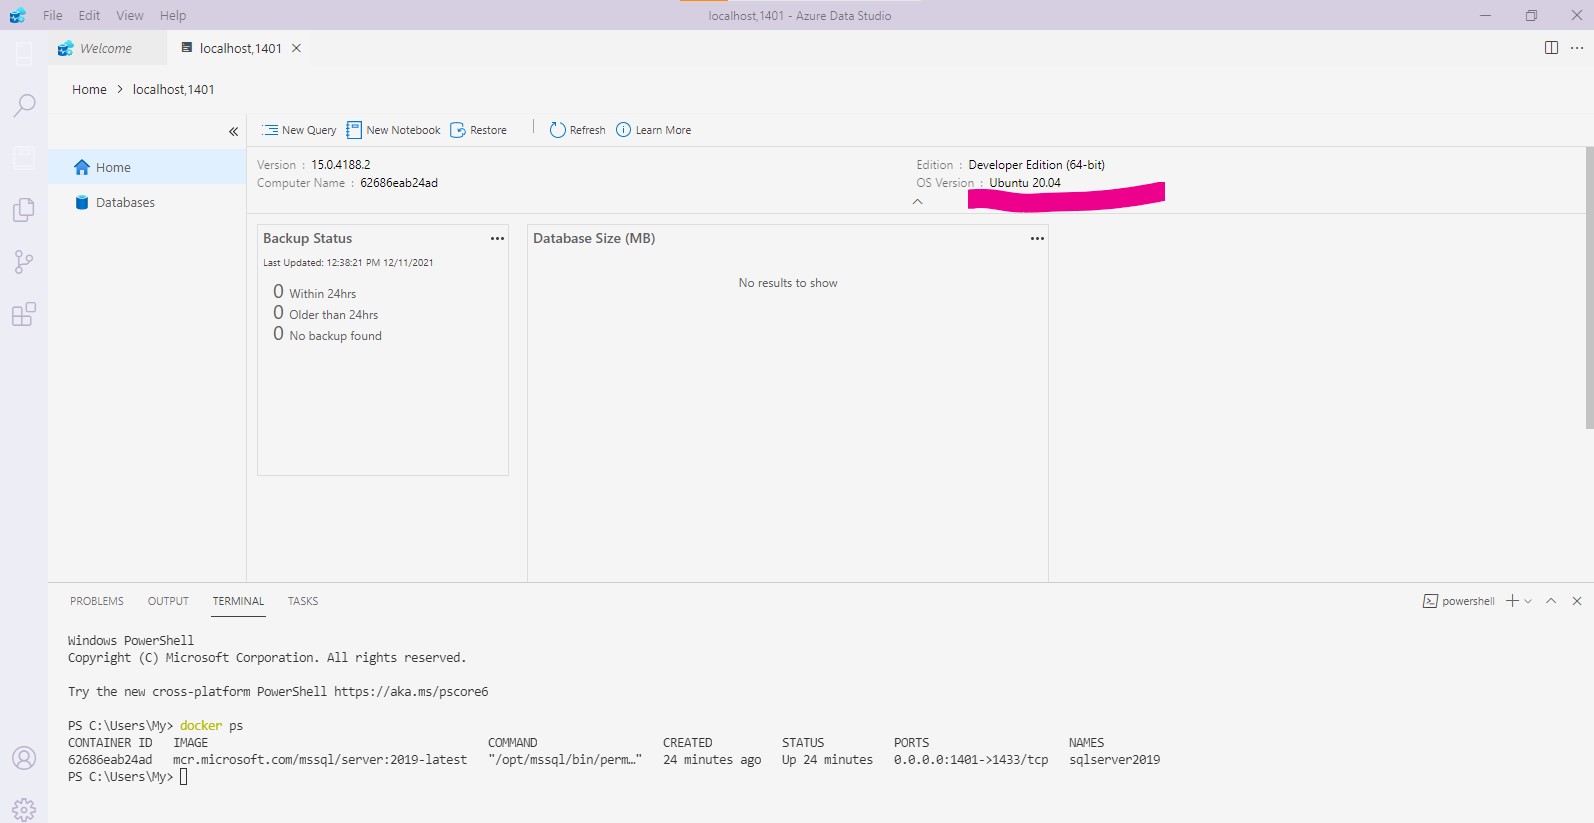Screen dimensions: 1594x823
Task: Open the Search view icon
Action: [24, 105]
